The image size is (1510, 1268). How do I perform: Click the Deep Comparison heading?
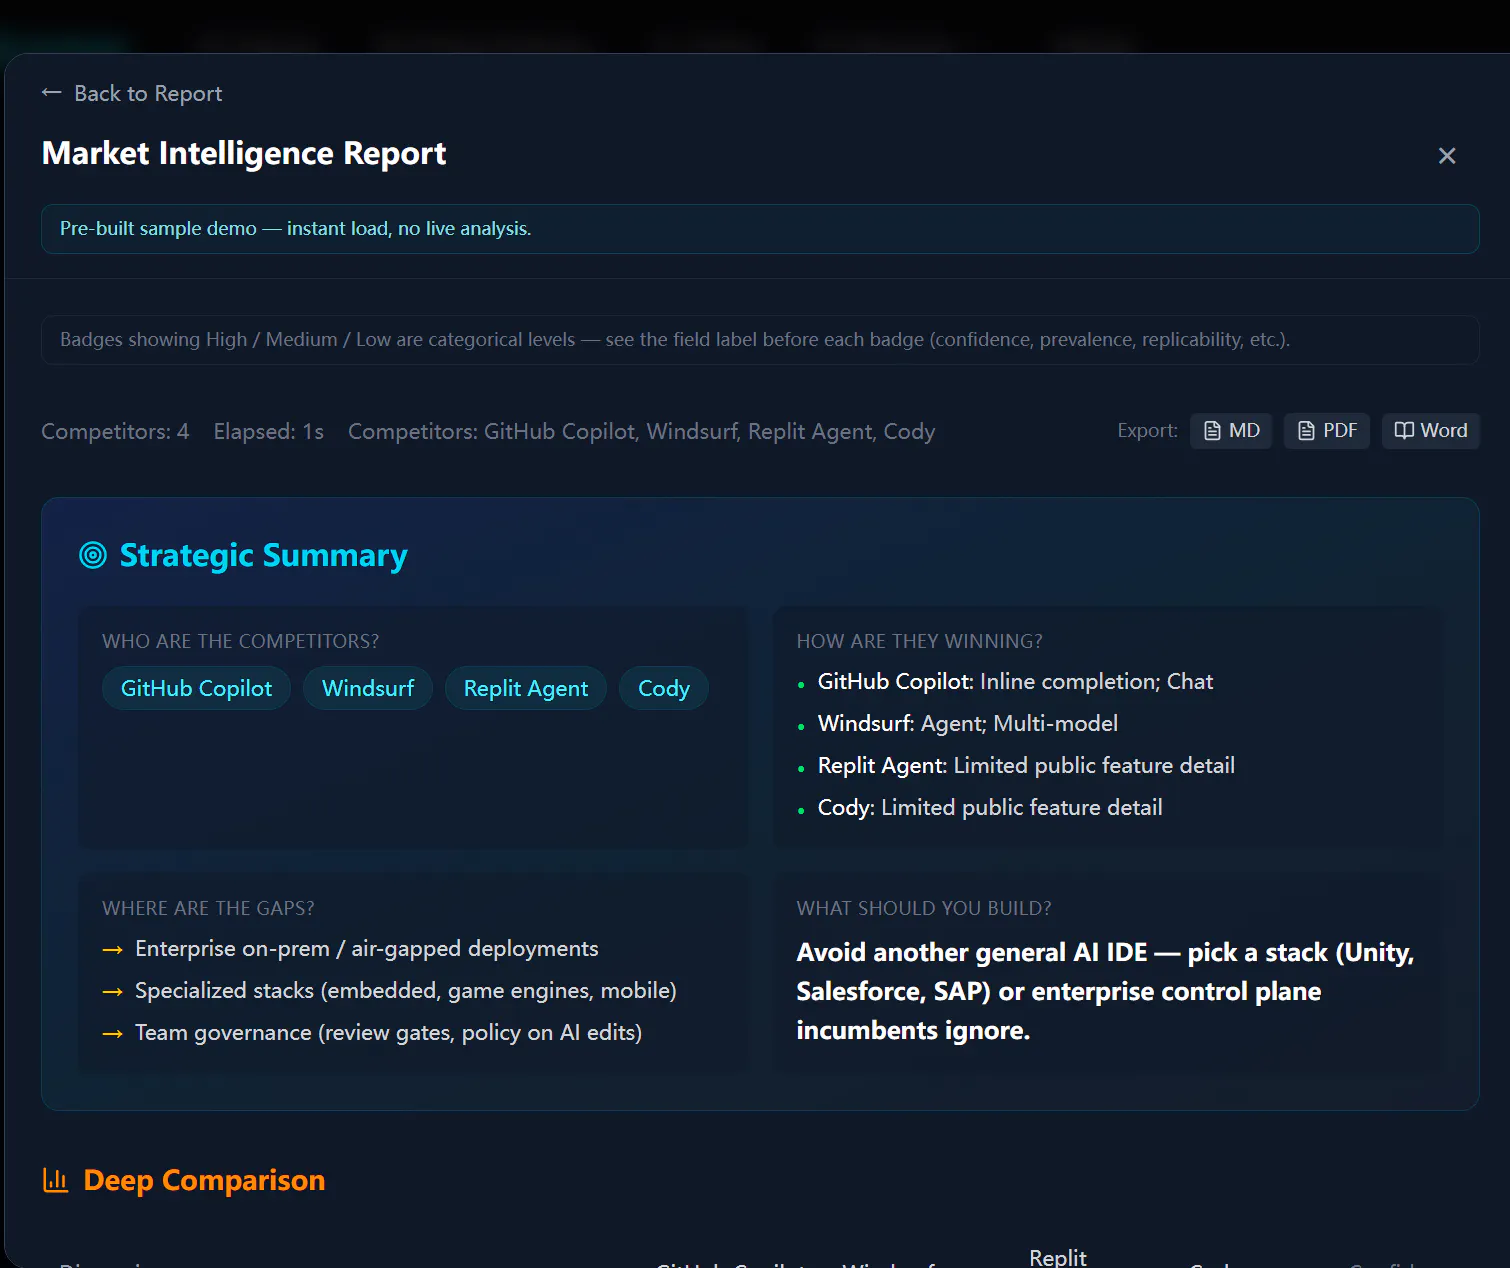pos(204,1180)
